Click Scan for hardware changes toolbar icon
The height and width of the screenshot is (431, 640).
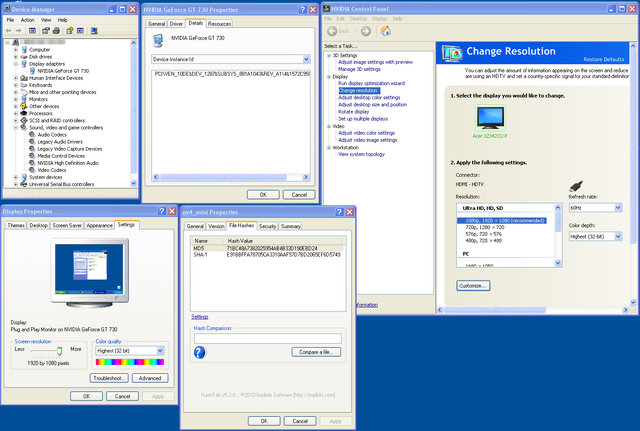coord(94,31)
